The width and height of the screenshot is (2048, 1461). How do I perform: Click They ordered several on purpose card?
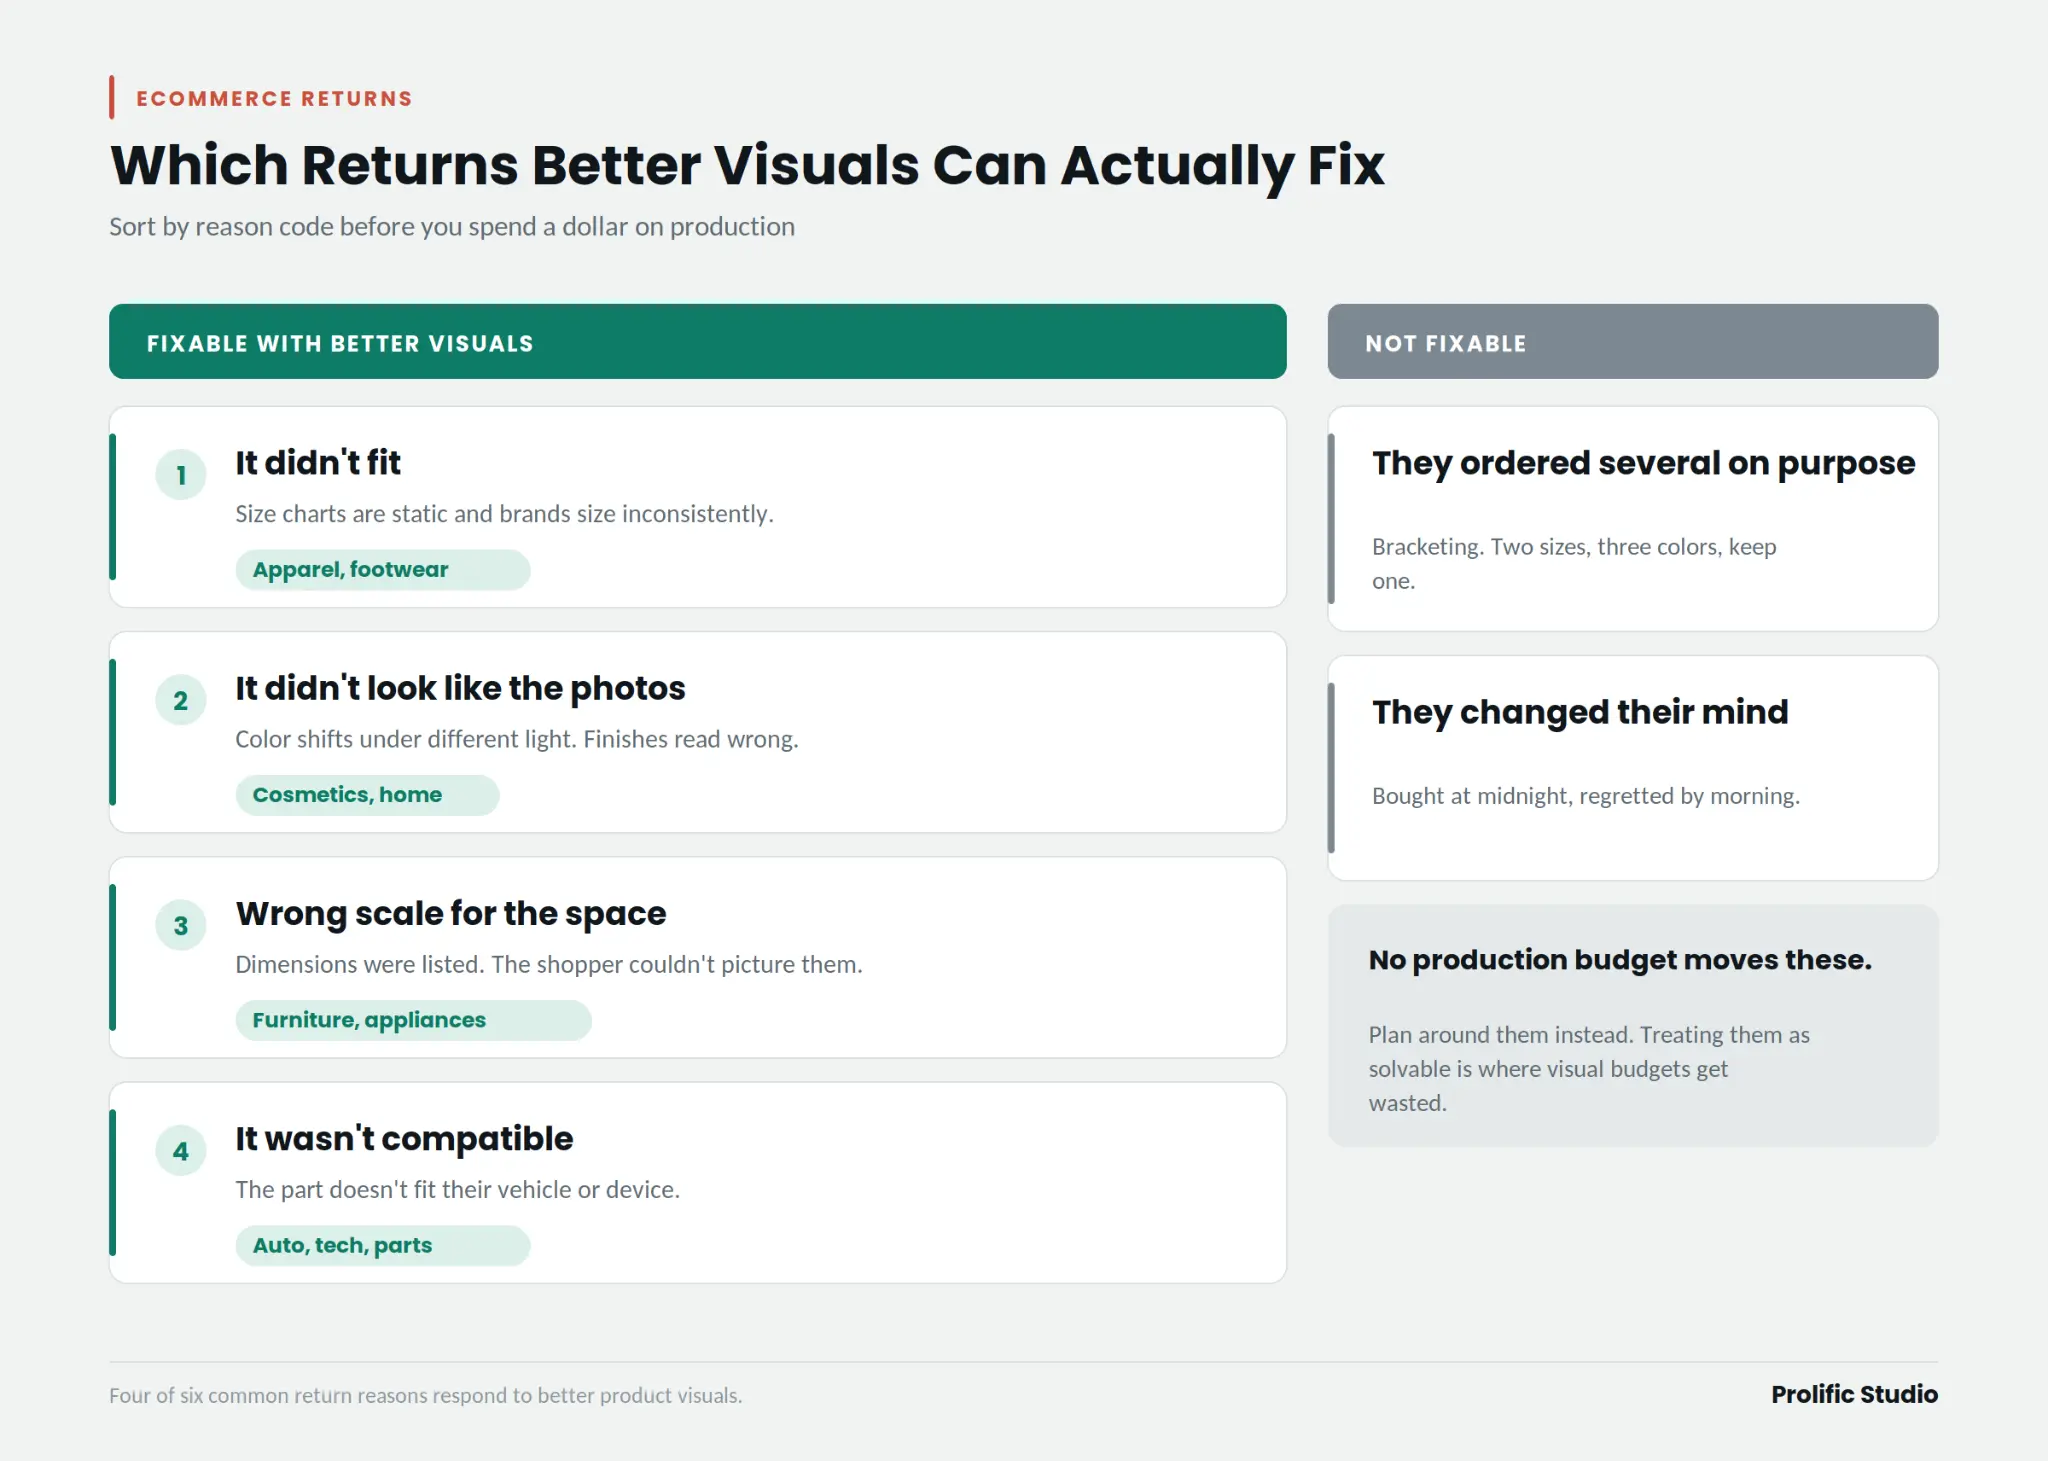pos(1633,518)
